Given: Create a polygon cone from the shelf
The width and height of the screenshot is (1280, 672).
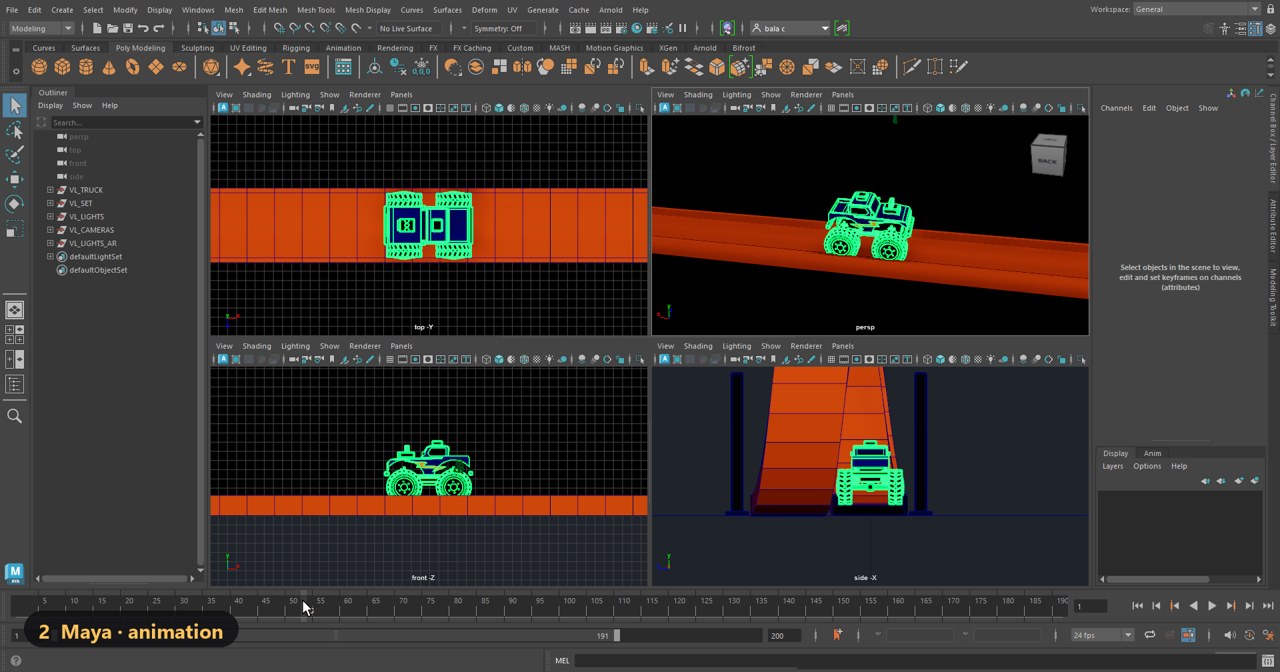Looking at the screenshot, I should pyautogui.click(x=109, y=67).
